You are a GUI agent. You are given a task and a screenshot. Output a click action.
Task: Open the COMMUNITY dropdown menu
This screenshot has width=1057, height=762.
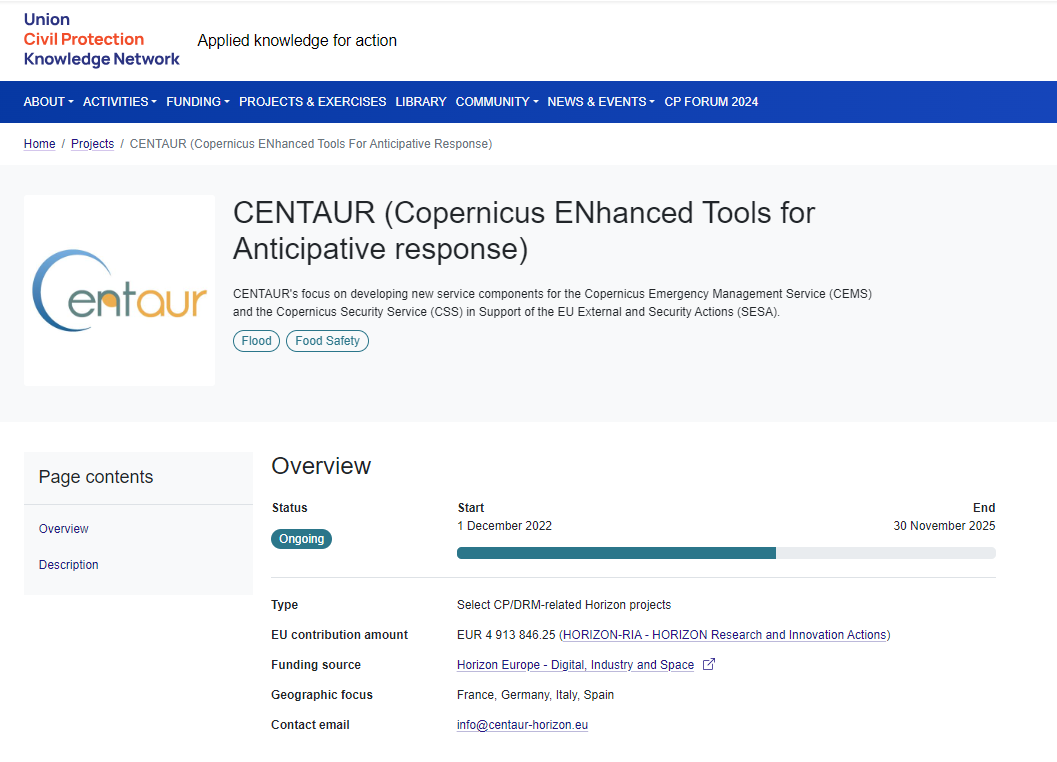(495, 101)
